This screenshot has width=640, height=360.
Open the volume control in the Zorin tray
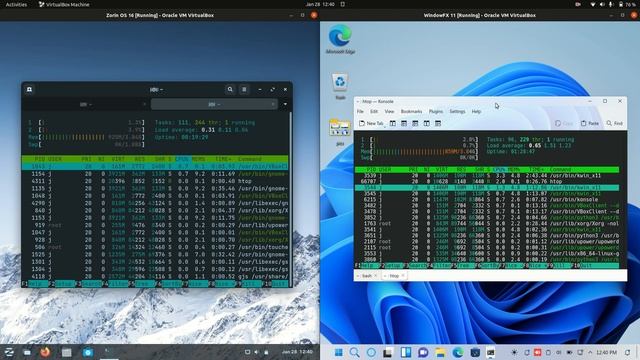pyautogui.click(x=257, y=352)
